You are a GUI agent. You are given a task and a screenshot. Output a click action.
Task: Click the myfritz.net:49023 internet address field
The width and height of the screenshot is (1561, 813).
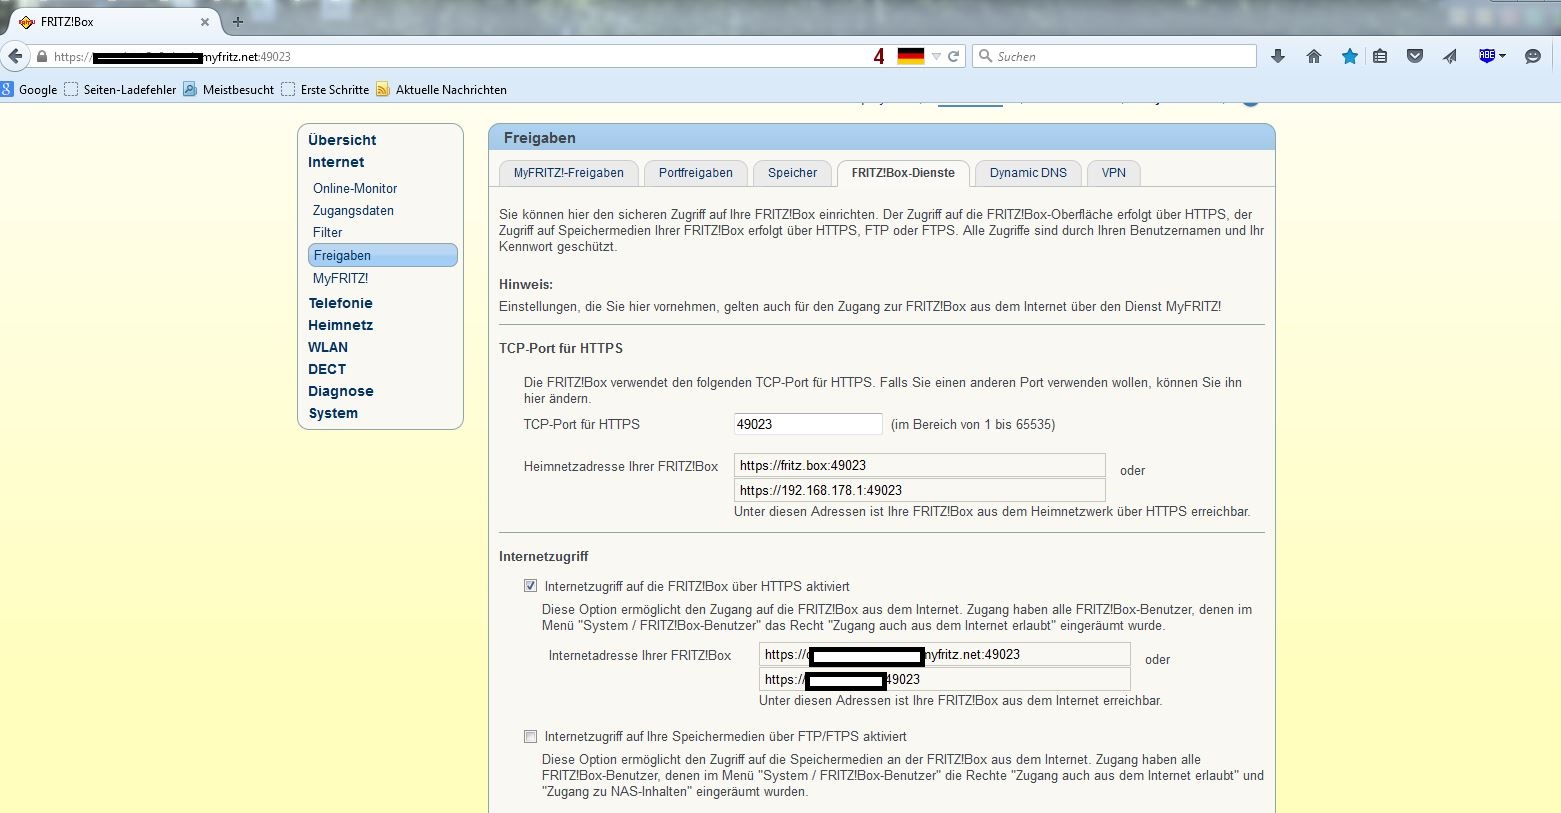945,654
